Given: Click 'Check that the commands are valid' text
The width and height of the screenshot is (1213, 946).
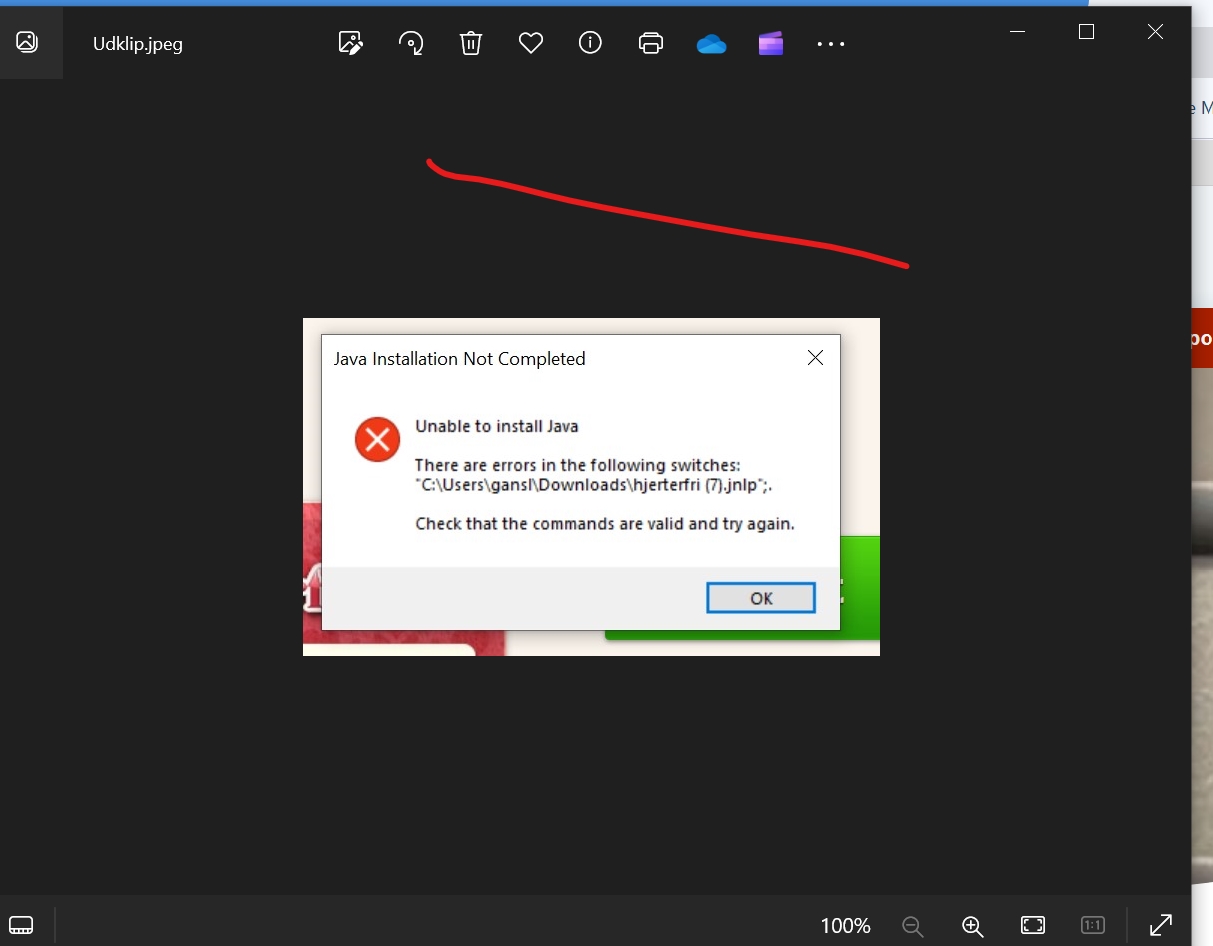Looking at the screenshot, I should click(x=605, y=523).
